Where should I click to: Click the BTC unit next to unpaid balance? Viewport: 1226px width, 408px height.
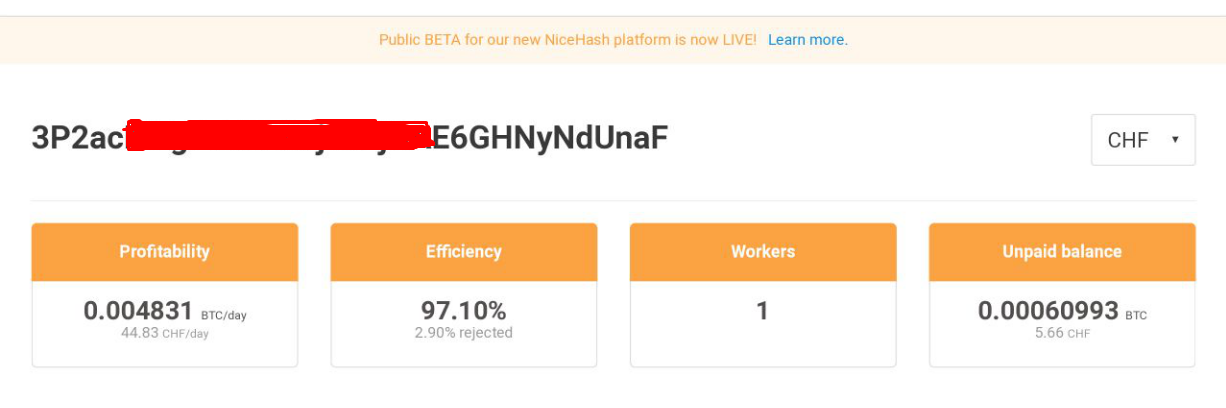point(1136,315)
